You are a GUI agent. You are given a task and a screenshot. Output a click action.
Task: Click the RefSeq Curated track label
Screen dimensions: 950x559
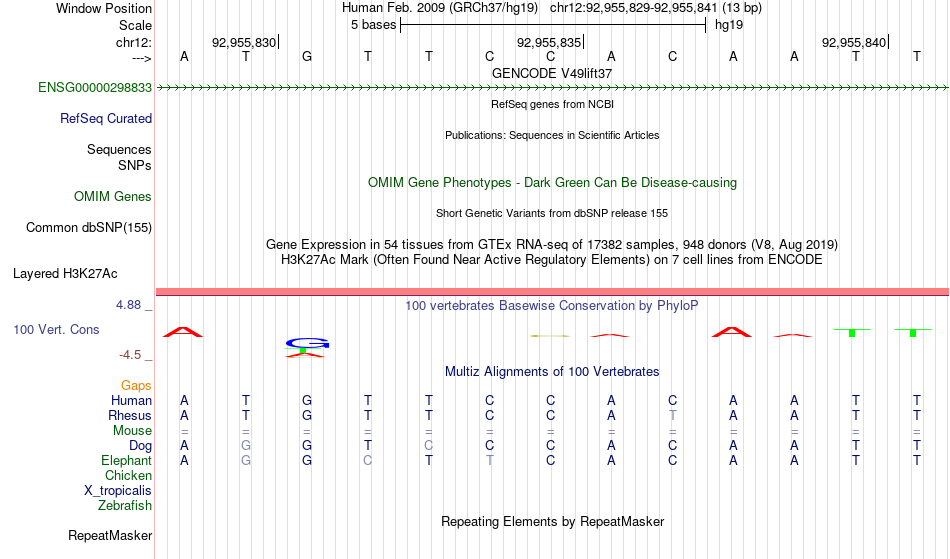[105, 119]
